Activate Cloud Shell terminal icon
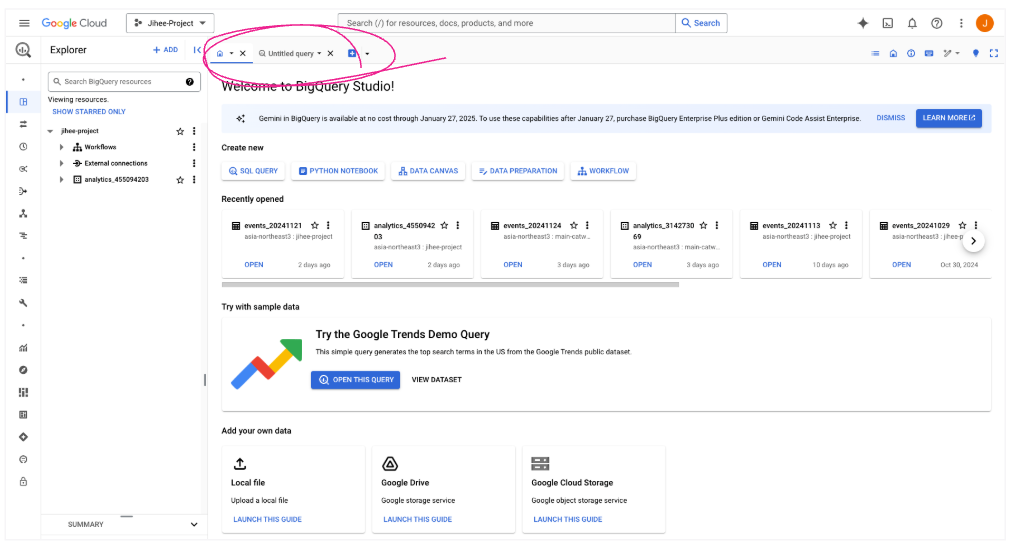The width and height of the screenshot is (1012, 547). 888,23
